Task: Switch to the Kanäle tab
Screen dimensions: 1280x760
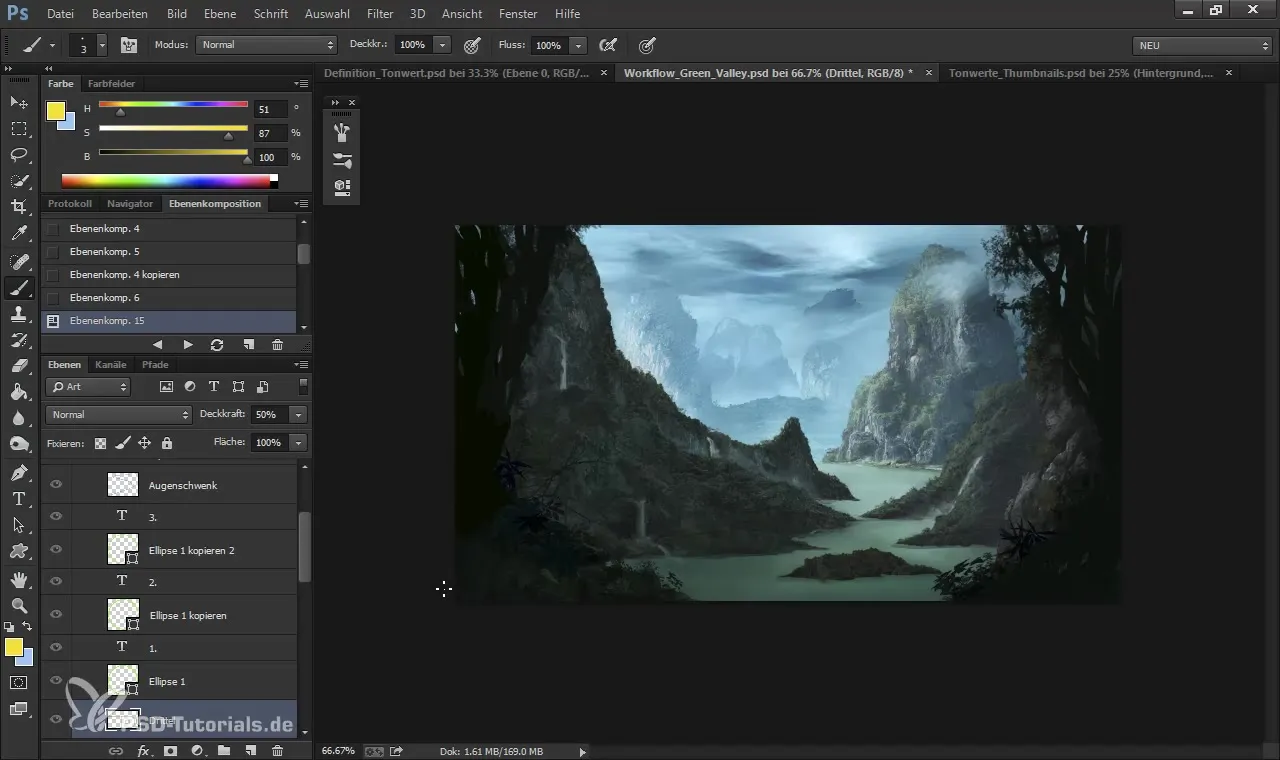Action: coord(110,365)
